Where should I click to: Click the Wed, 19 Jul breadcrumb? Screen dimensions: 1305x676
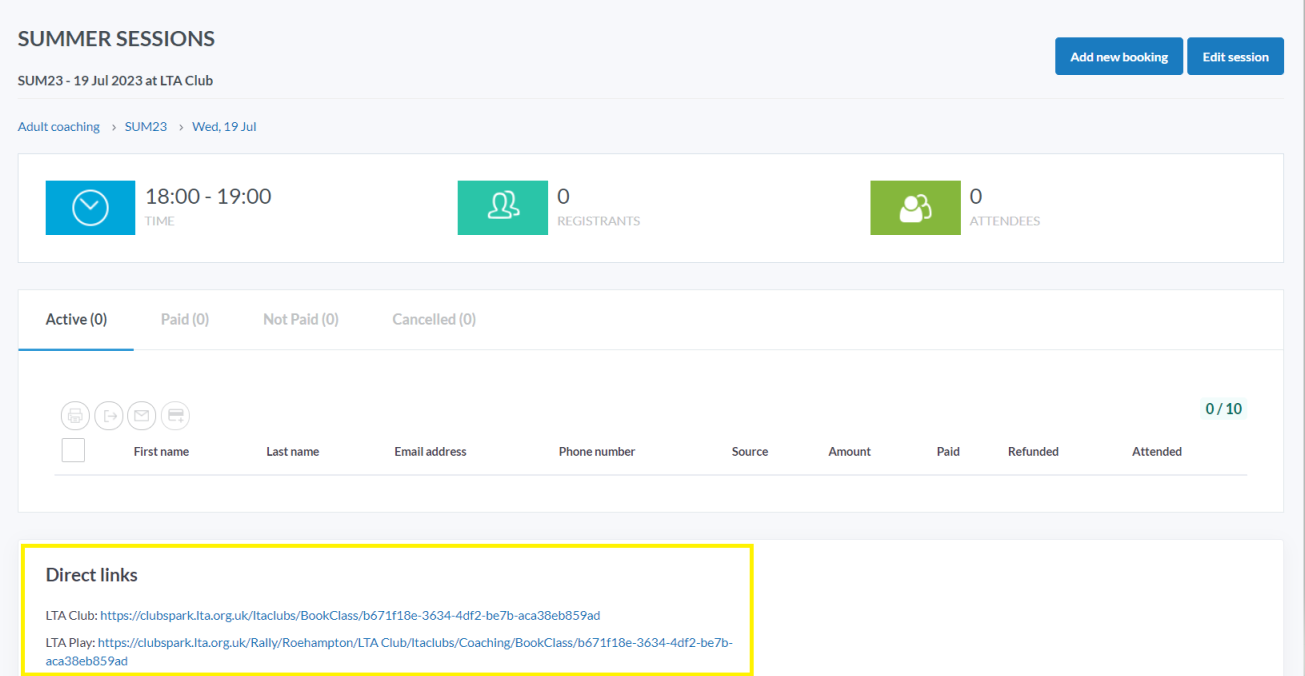click(x=224, y=127)
